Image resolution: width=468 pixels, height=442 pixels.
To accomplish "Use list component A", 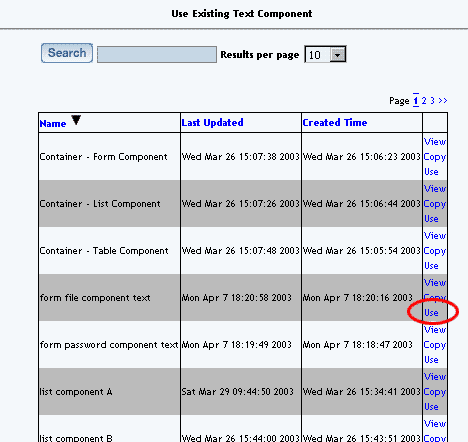I will [431, 407].
